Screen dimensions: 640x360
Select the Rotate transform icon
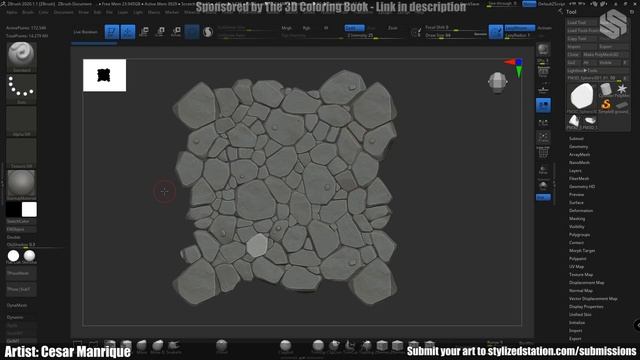click(x=176, y=32)
